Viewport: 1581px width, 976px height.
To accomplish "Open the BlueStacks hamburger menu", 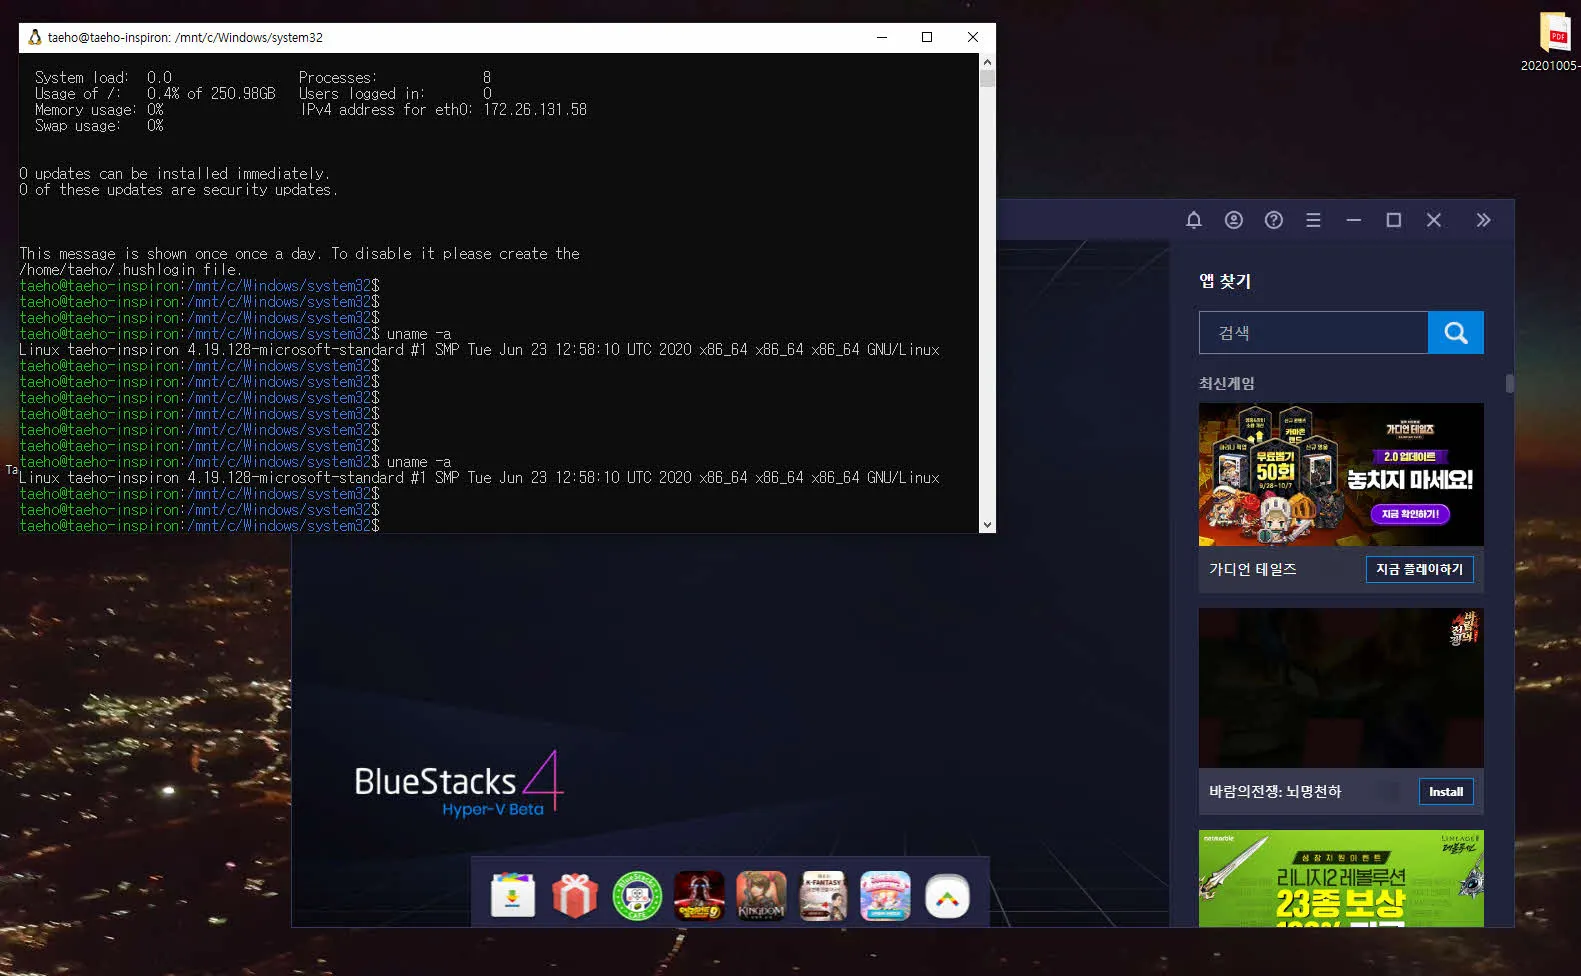I will coord(1313,220).
